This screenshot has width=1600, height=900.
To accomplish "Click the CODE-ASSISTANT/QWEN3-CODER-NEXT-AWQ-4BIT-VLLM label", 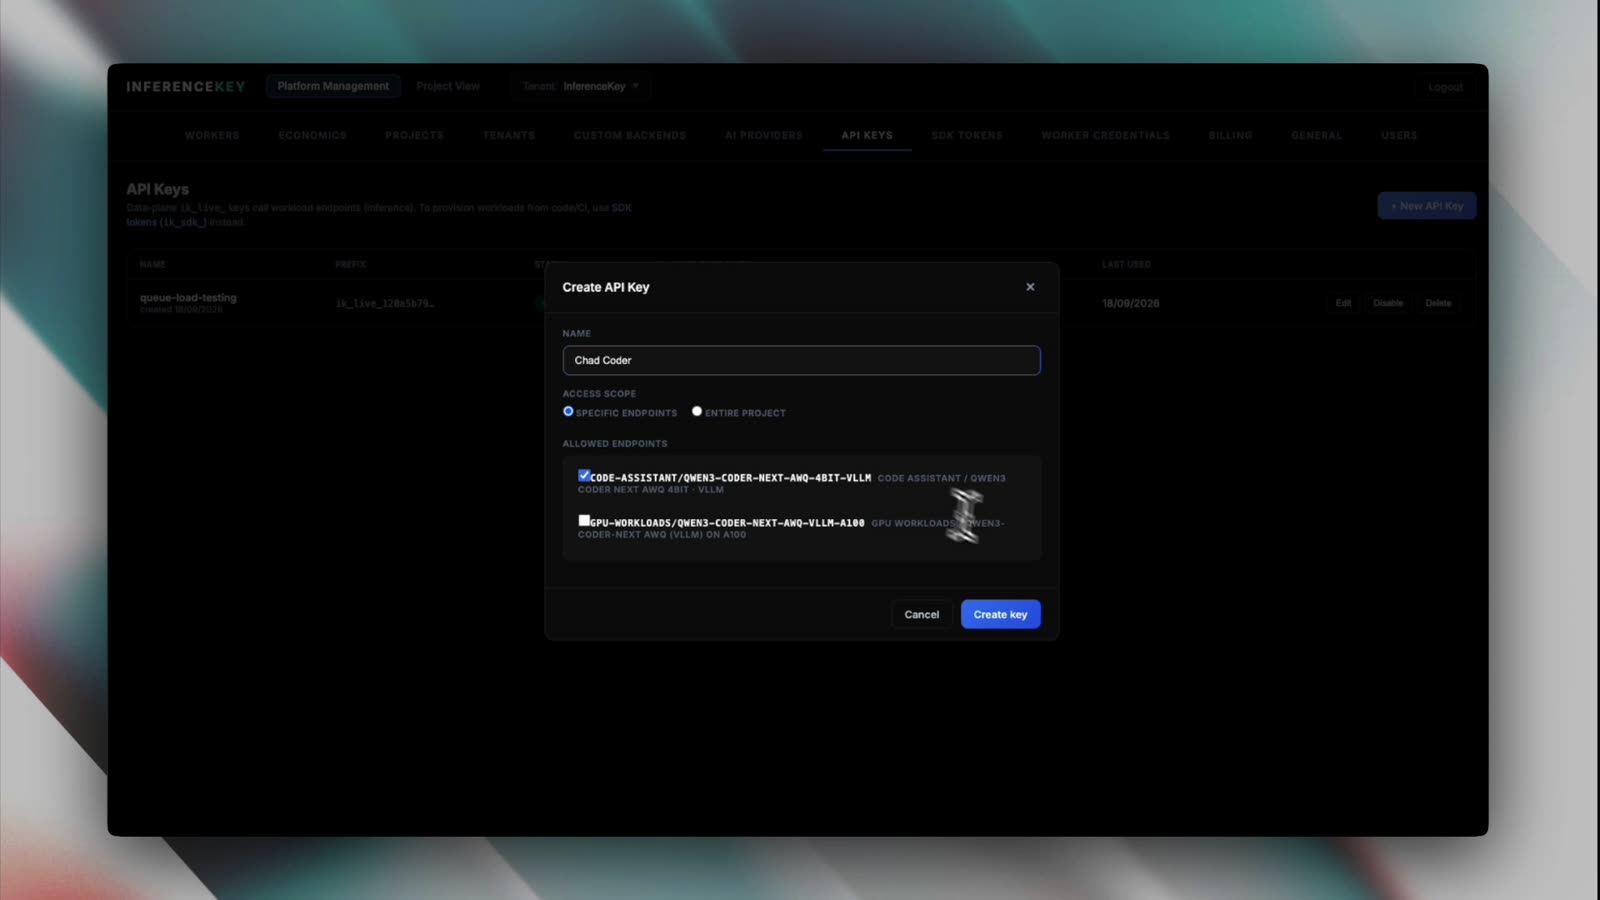I will pos(730,478).
